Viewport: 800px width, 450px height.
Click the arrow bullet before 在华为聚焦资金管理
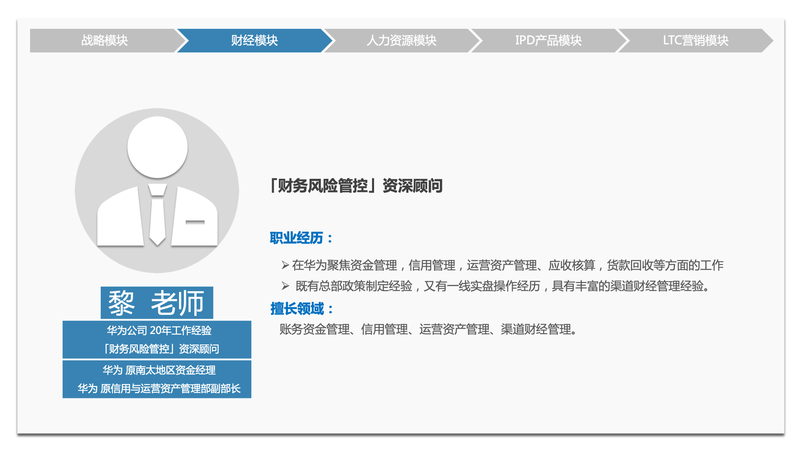pos(285,266)
